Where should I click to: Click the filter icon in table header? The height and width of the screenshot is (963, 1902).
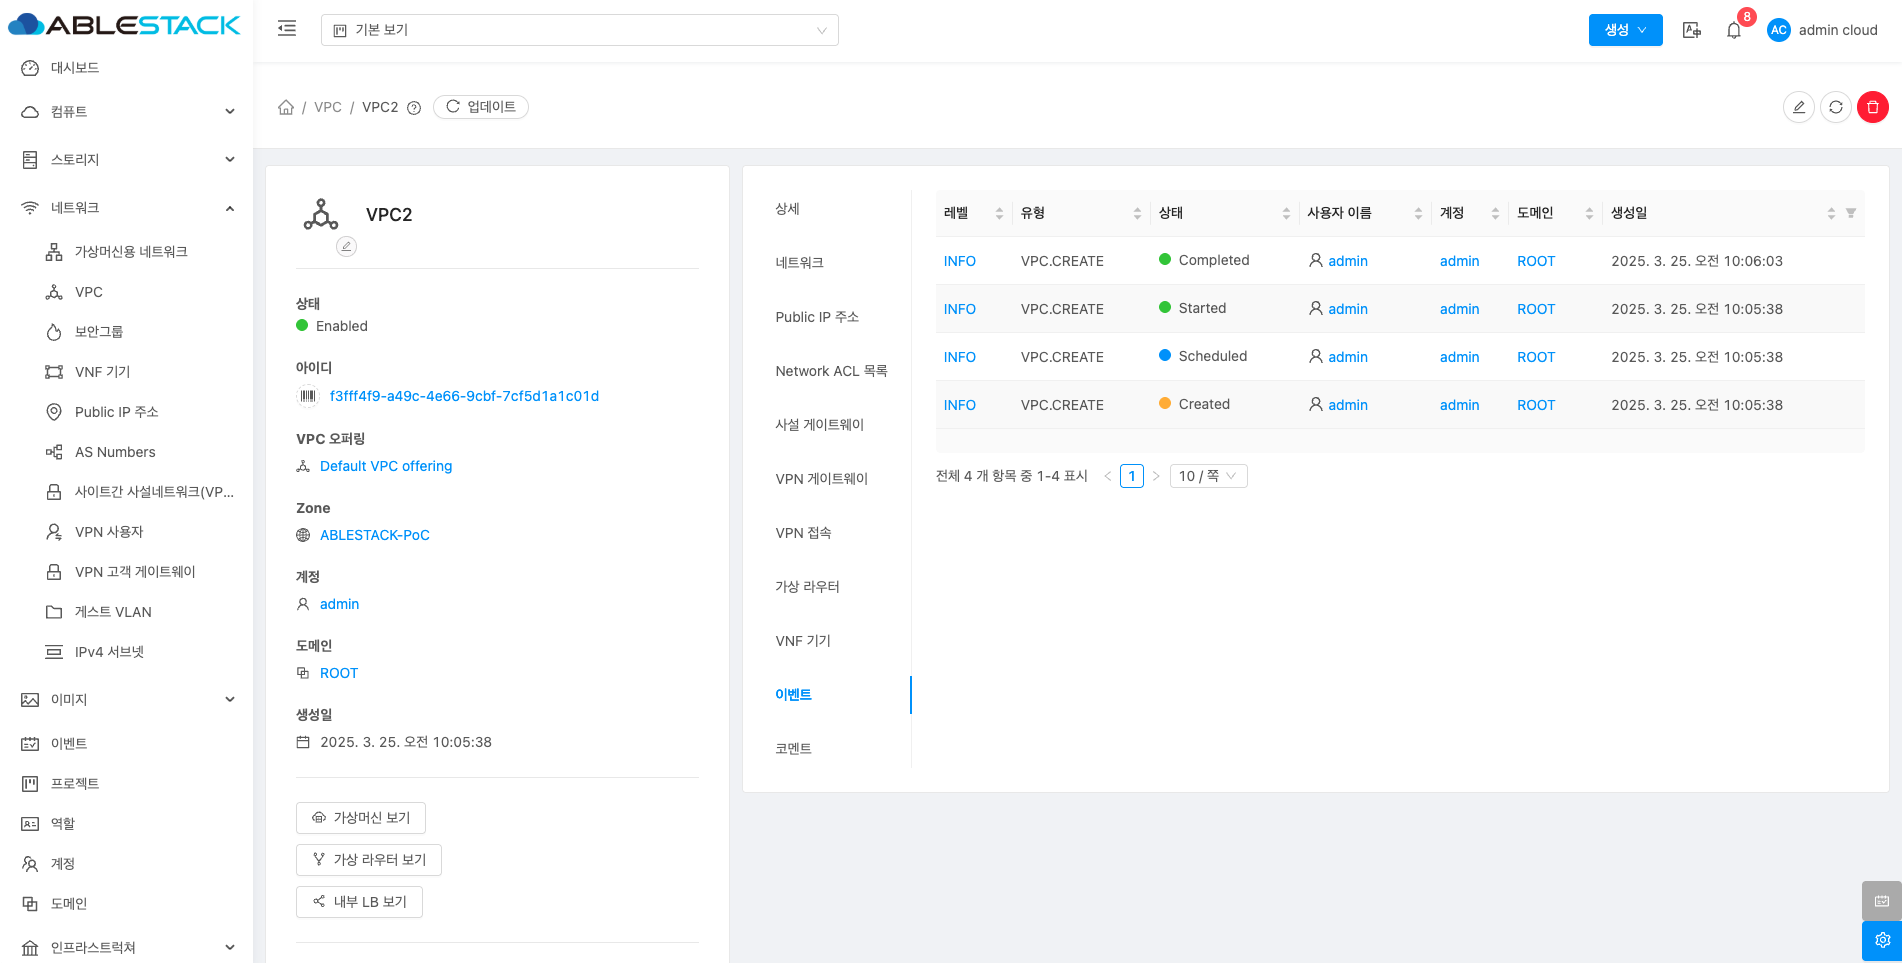click(1850, 213)
